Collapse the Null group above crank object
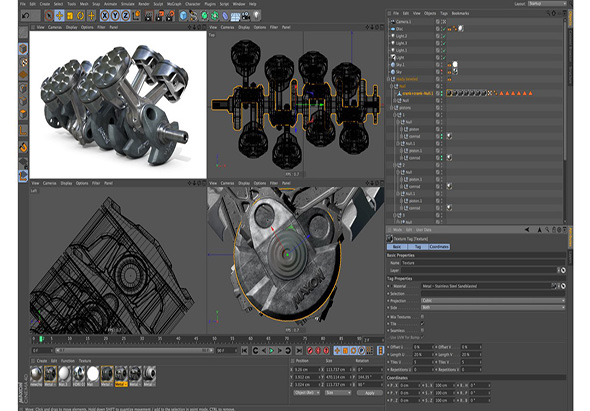 [x=391, y=86]
